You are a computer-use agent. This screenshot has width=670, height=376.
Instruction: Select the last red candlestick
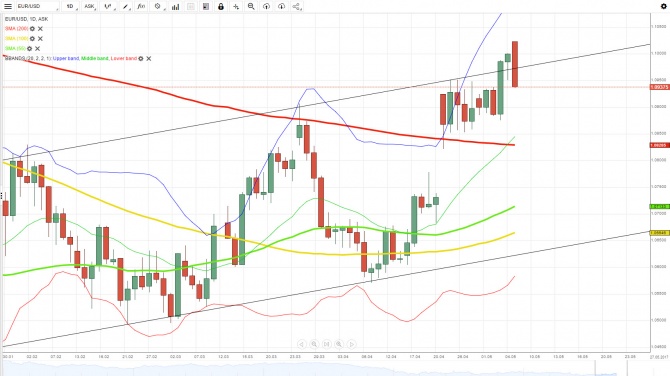click(x=515, y=64)
